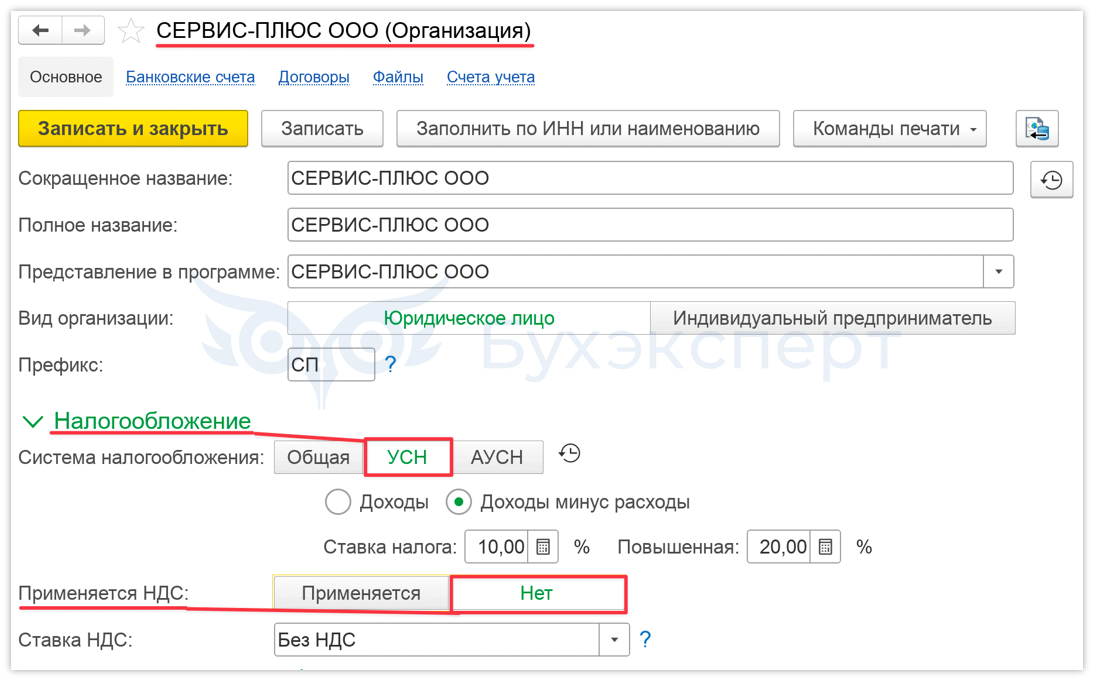
Task: Switch taxation system to УСН
Action: pyautogui.click(x=407, y=457)
